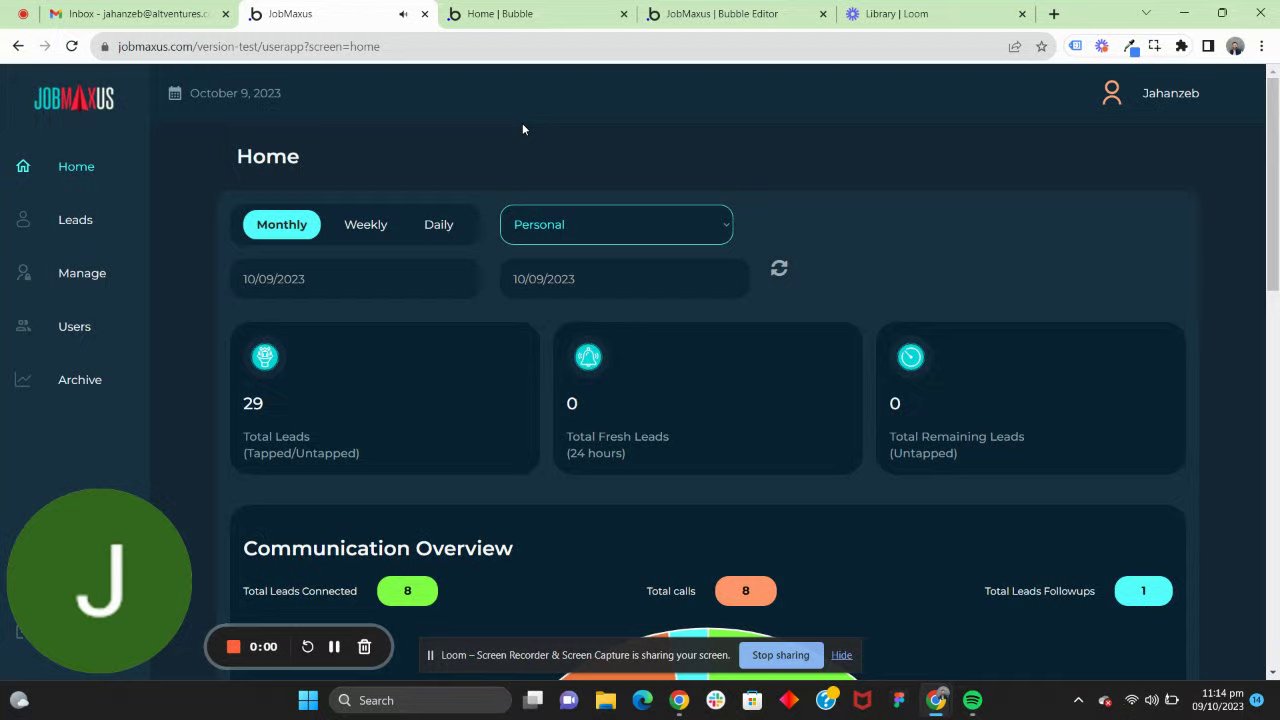1280x720 pixels.
Task: Open the Home sidebar icon
Action: (x=23, y=166)
